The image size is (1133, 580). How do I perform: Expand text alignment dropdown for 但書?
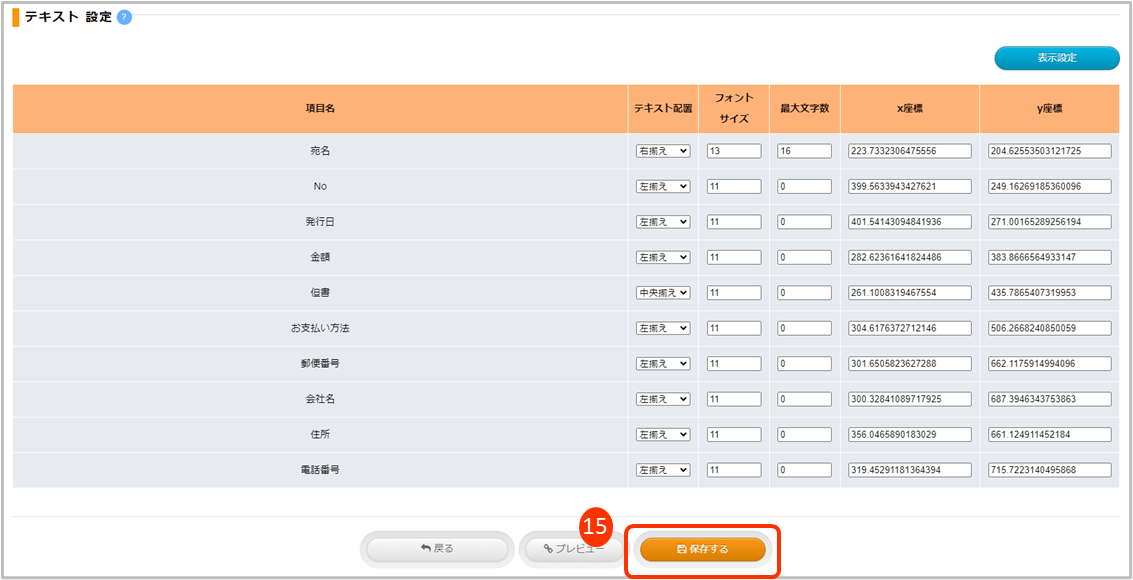click(663, 293)
